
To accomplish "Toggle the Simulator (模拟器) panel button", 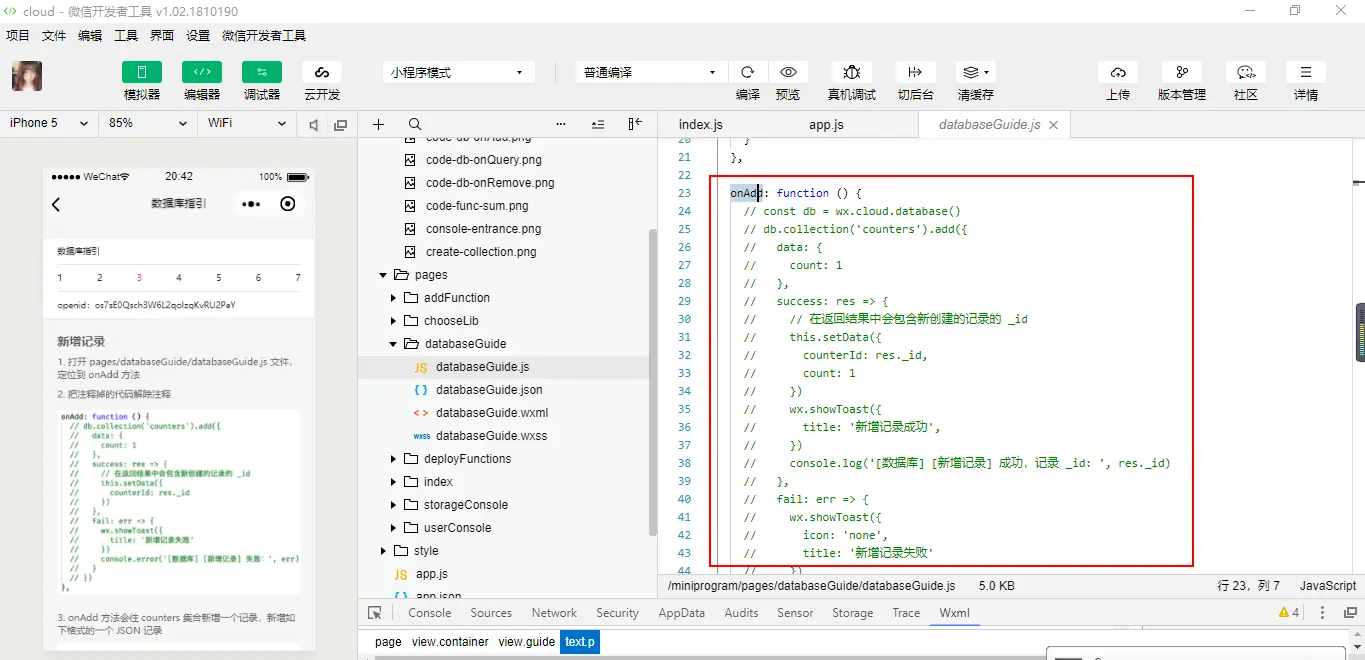I will click(x=142, y=72).
